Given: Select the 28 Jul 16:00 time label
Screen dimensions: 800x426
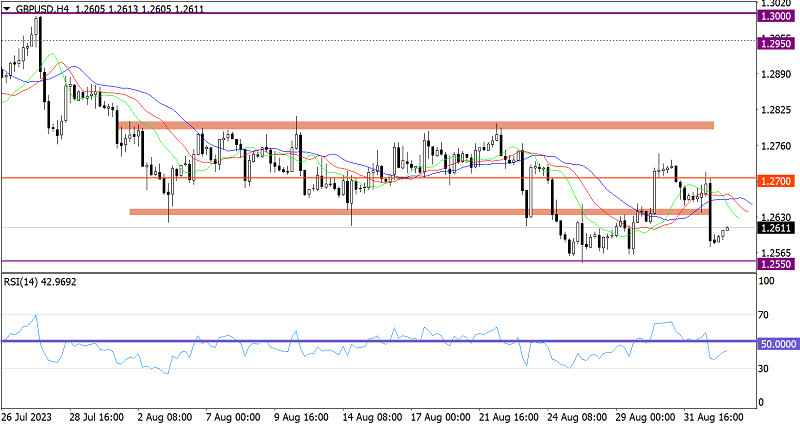Looking at the screenshot, I should click(96, 417).
